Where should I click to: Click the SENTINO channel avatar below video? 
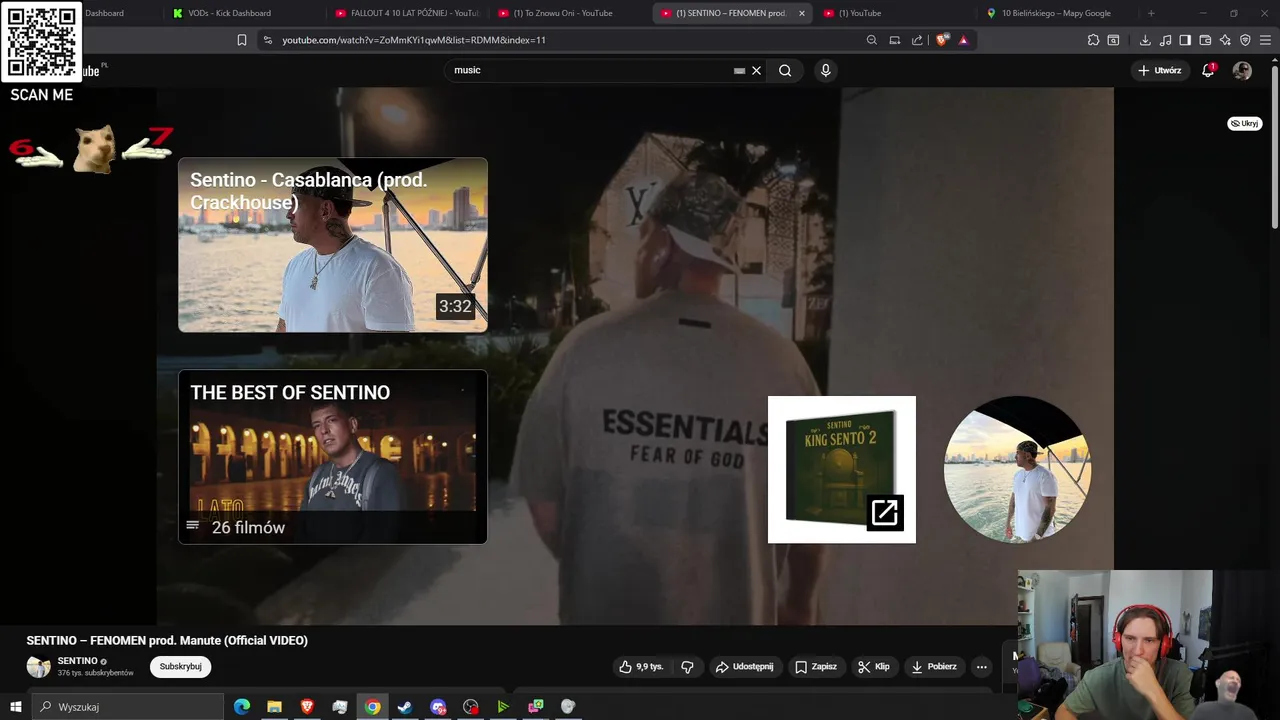click(x=38, y=666)
